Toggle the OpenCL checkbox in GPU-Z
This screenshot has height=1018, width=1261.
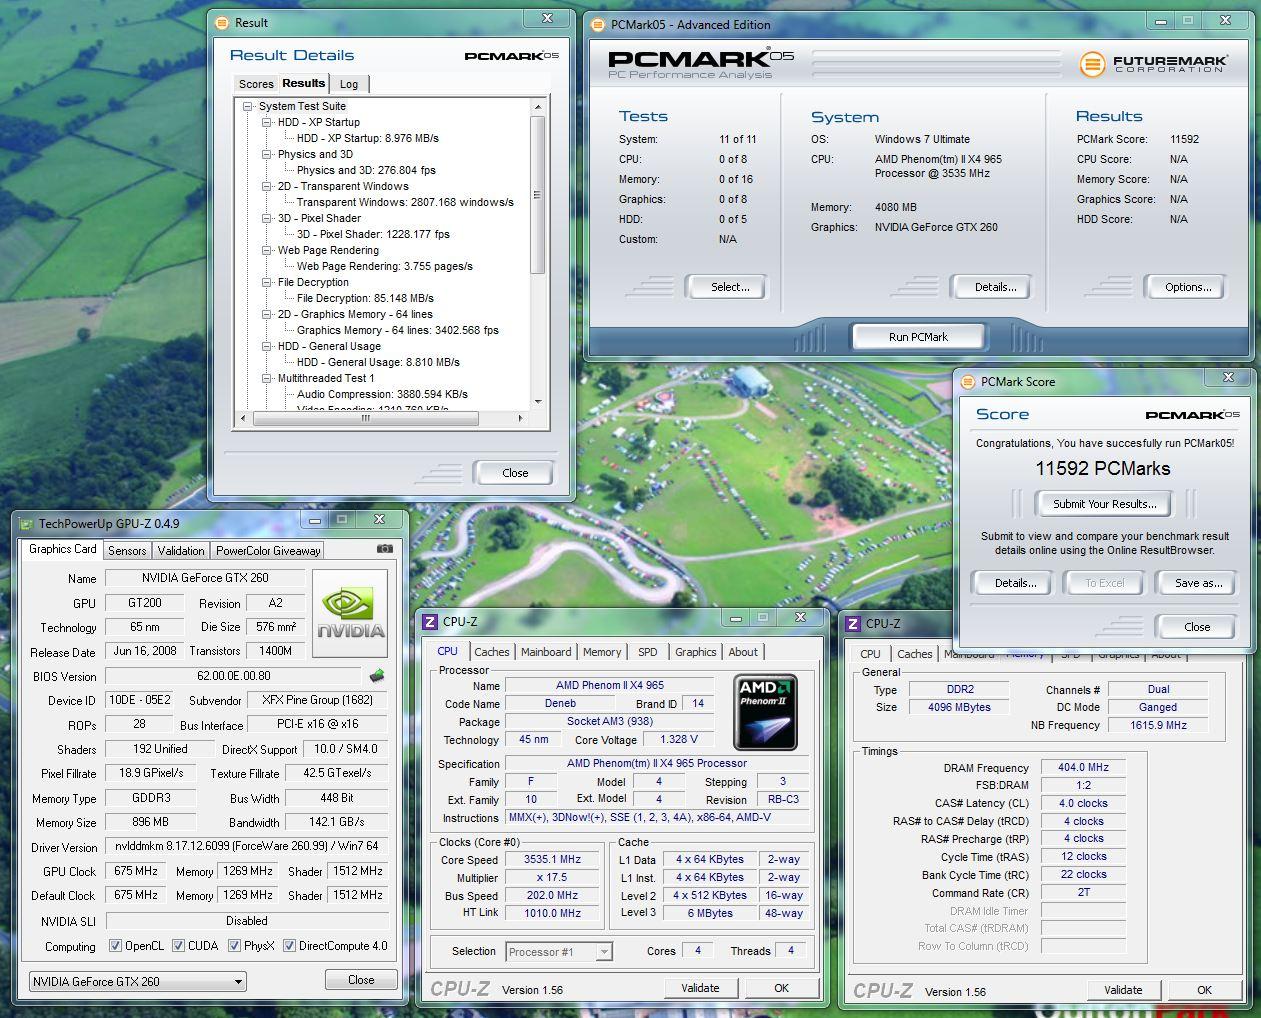coord(115,945)
